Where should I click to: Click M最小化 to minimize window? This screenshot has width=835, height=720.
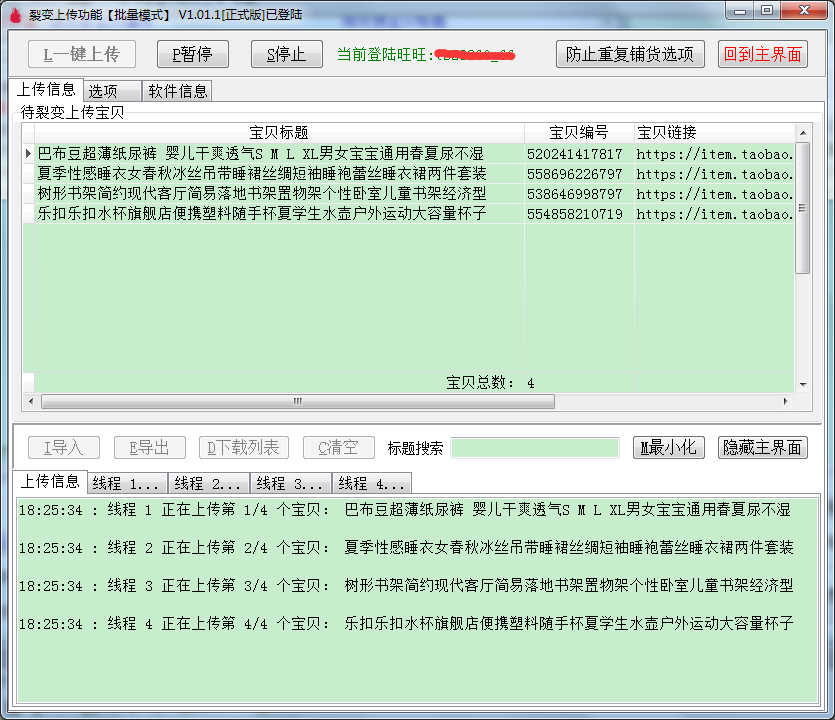tap(668, 448)
